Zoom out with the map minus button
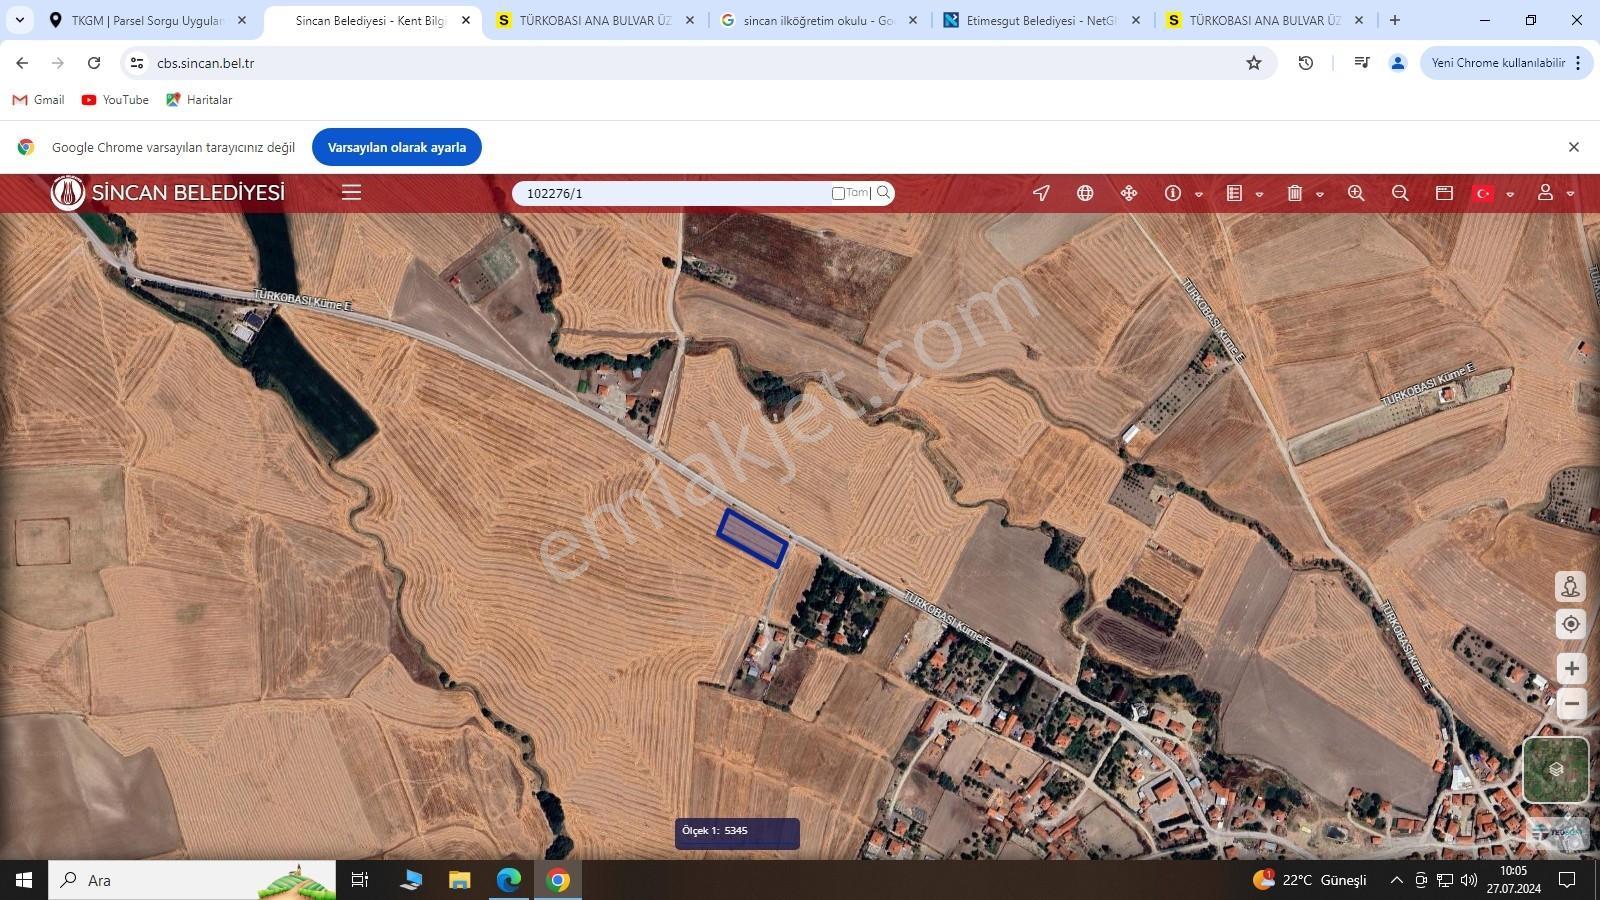 (1571, 703)
